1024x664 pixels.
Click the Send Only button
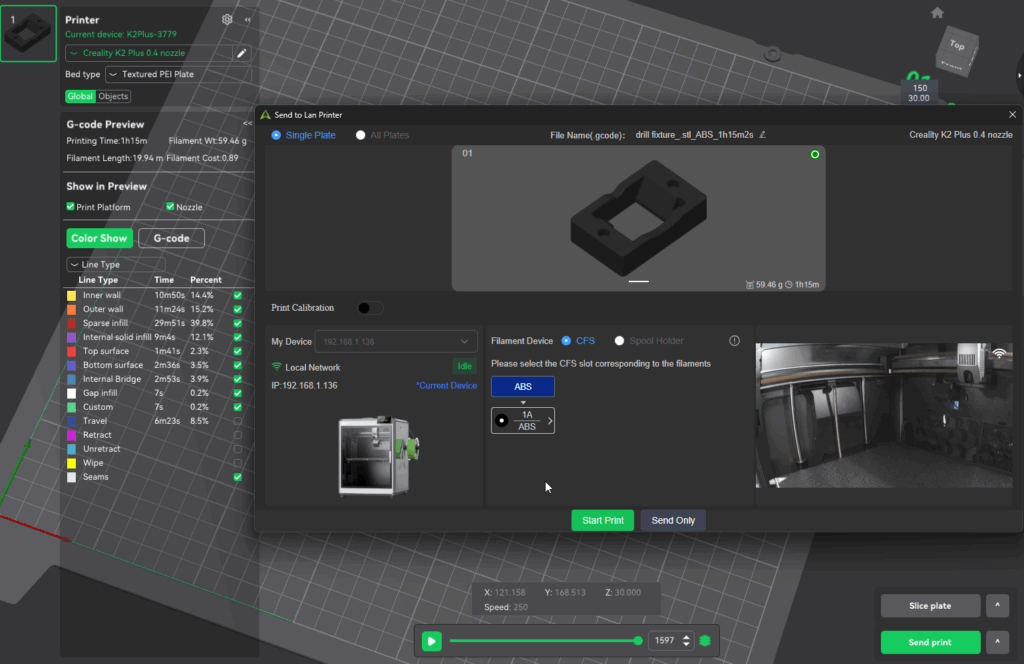pyautogui.click(x=673, y=520)
